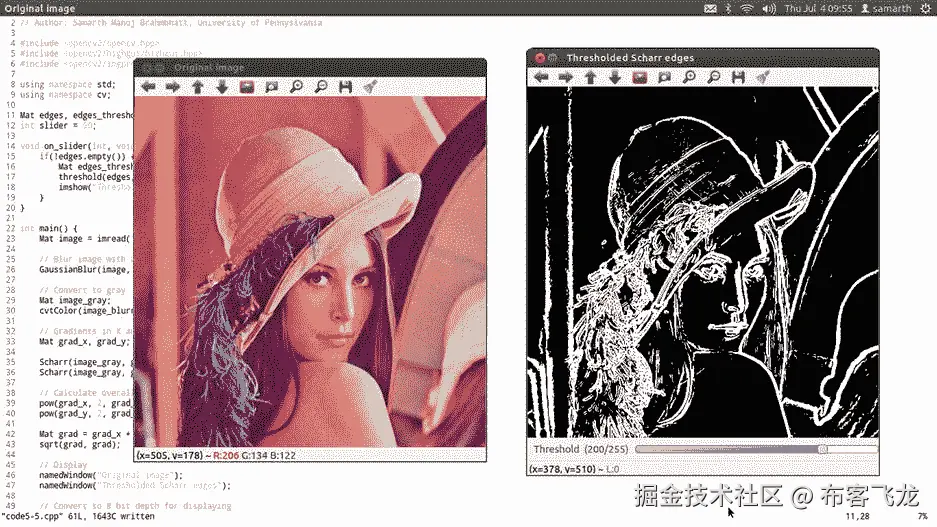The image size is (937, 527).
Task: Pan down in Thresholded Scharr edges window
Action: click(615, 77)
